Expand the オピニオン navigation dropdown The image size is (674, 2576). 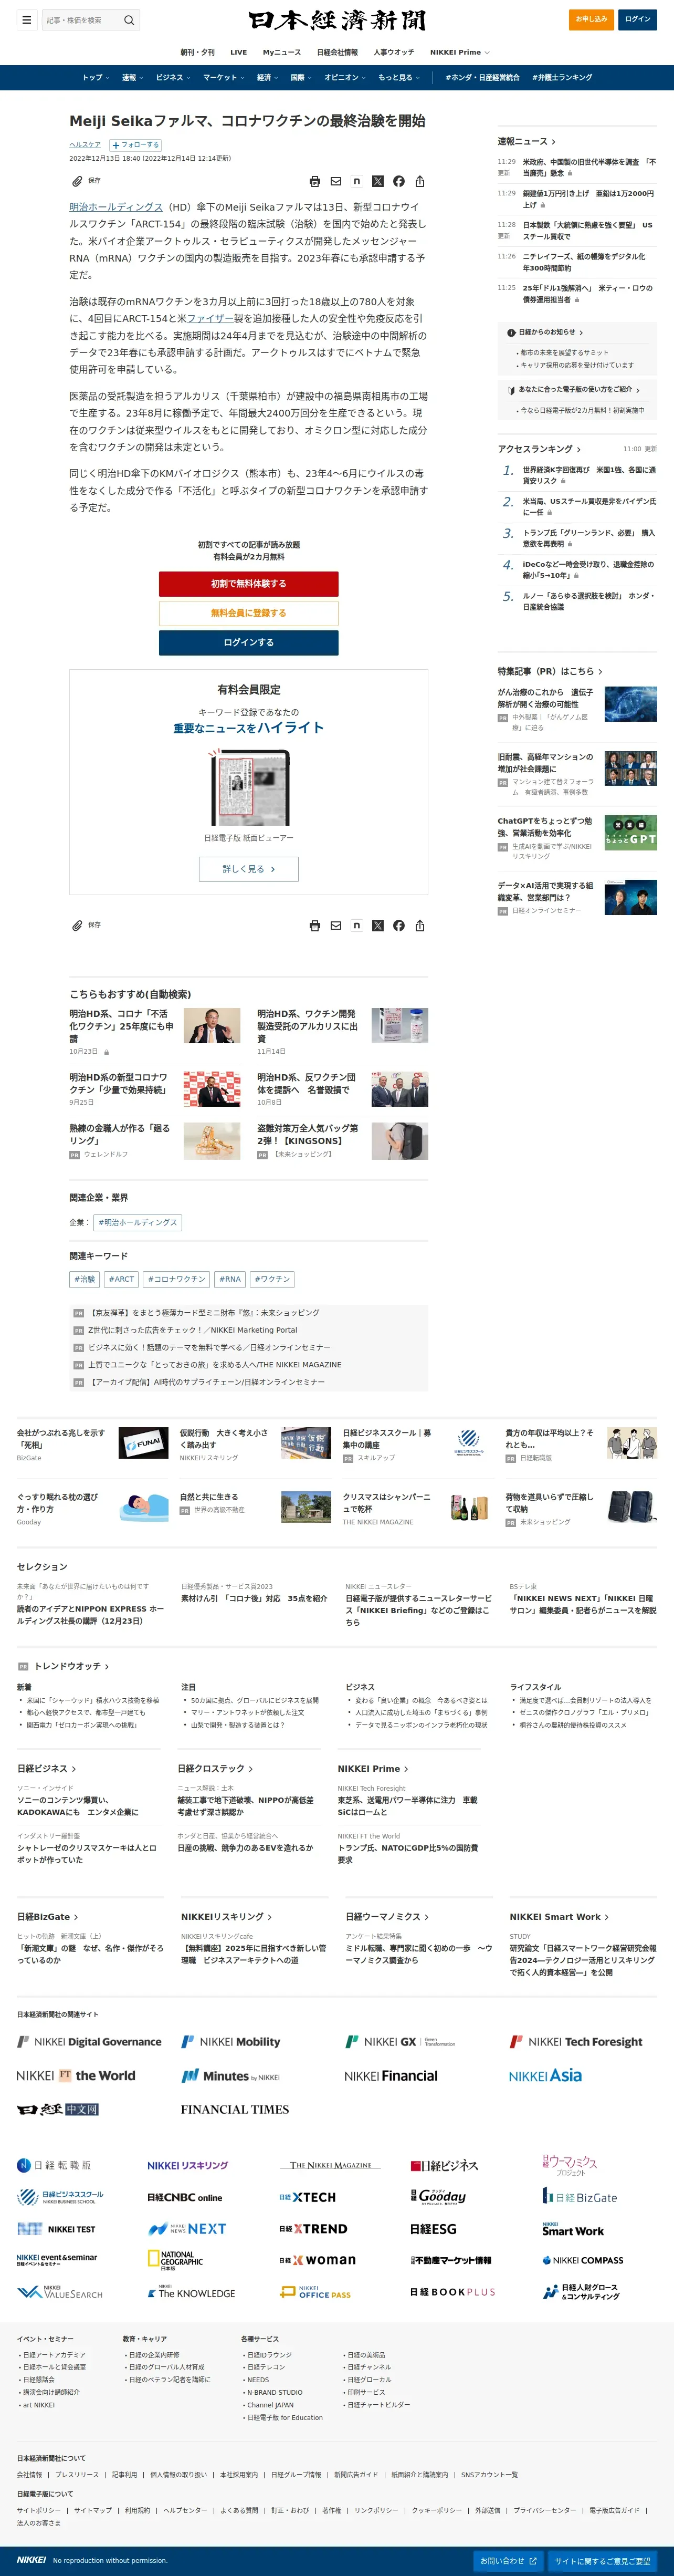point(345,77)
